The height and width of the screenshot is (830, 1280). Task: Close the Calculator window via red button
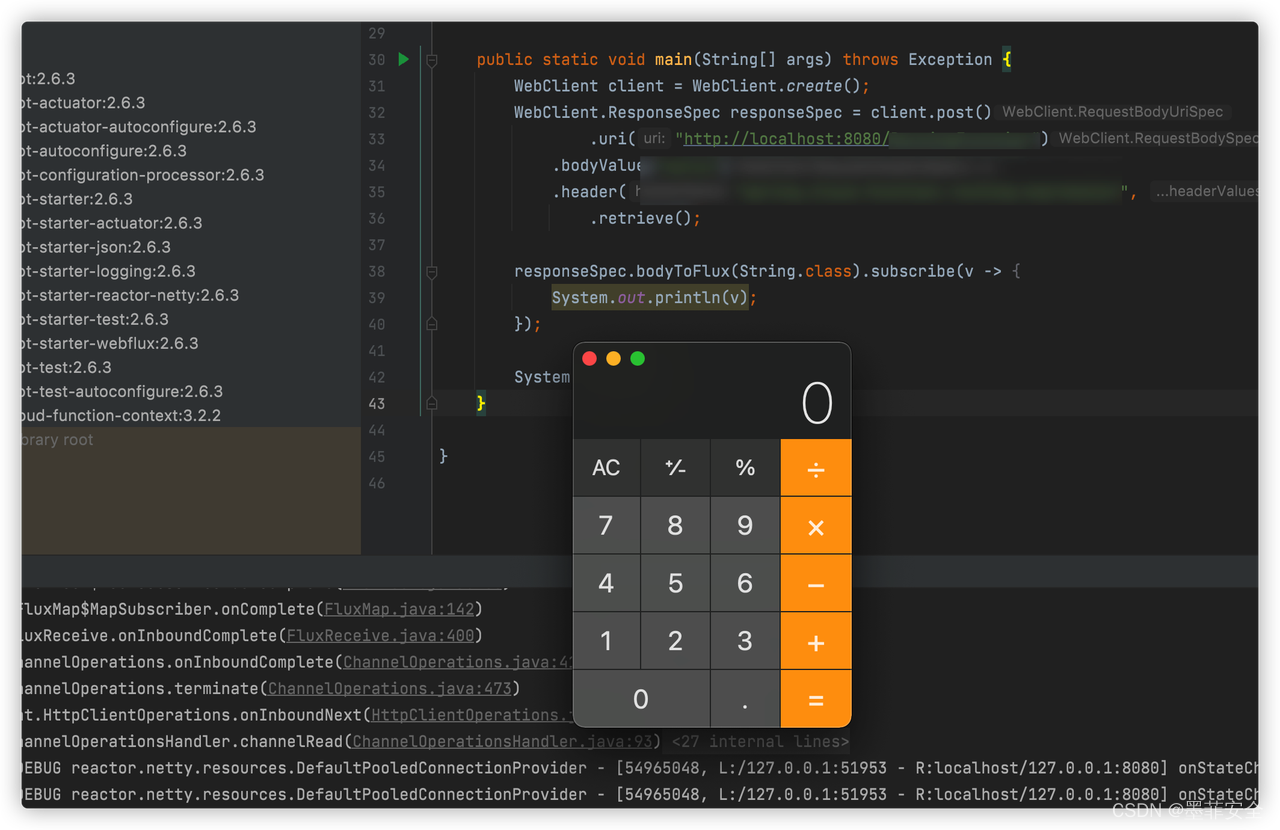click(590, 359)
